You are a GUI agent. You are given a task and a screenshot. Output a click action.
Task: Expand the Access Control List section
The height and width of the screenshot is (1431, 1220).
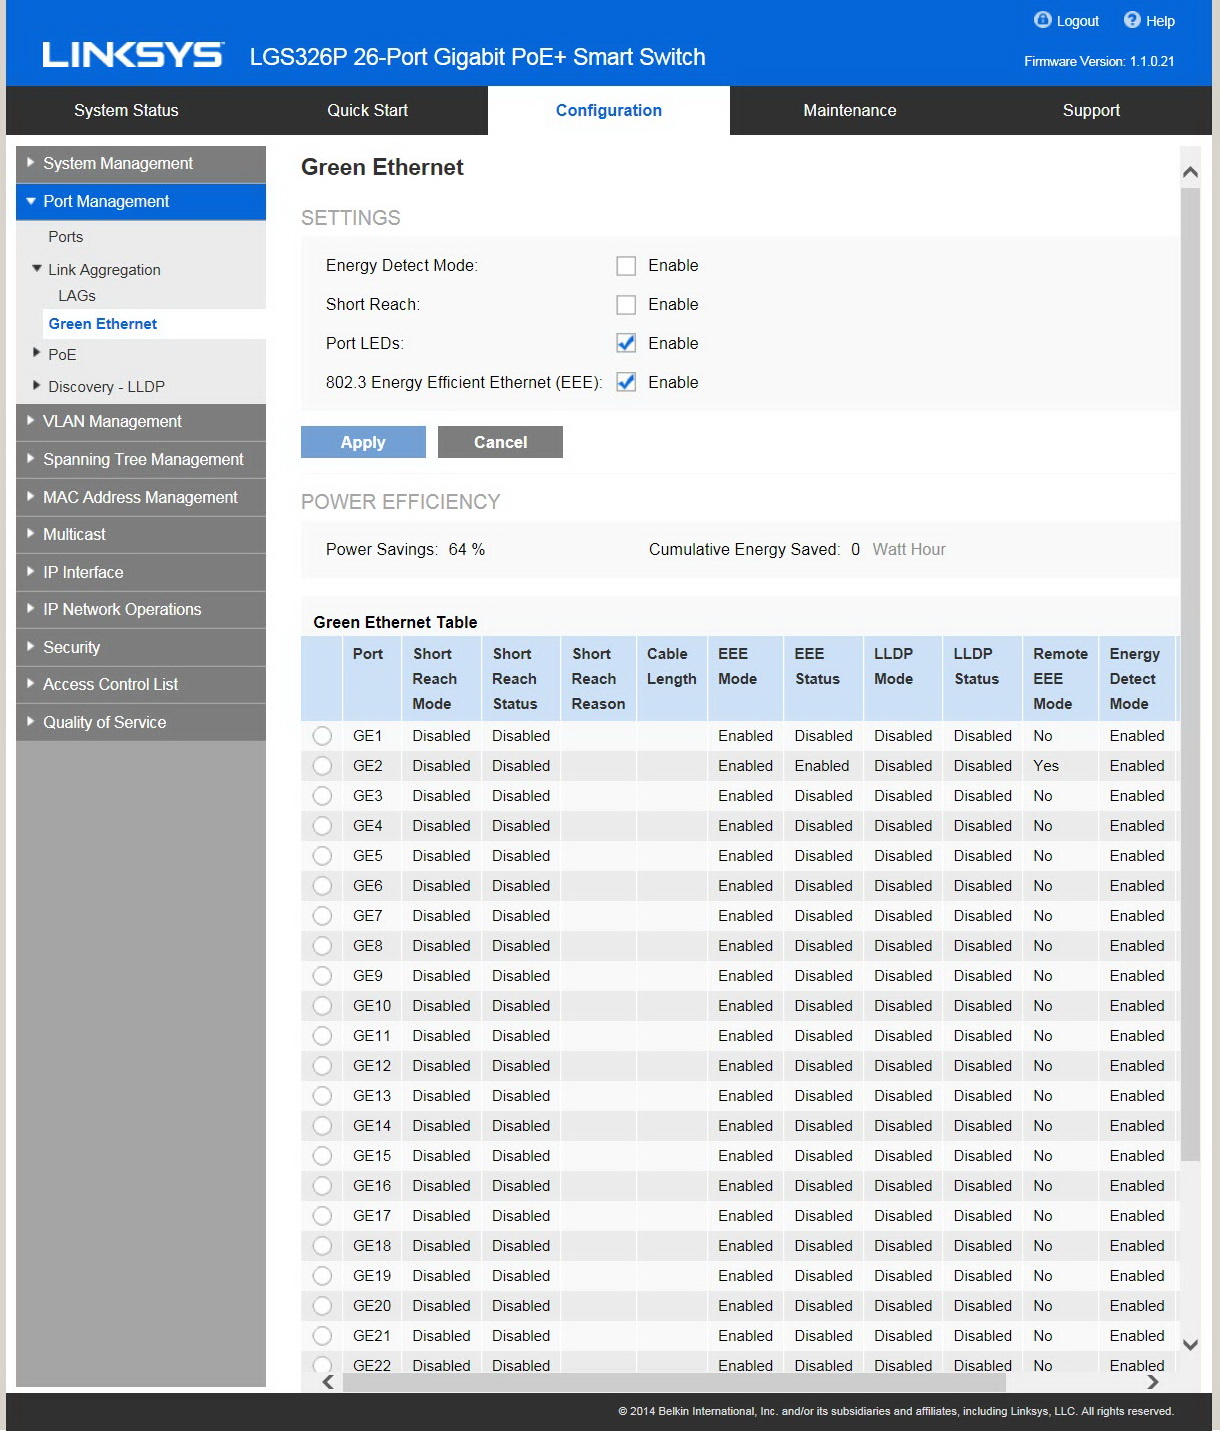[141, 685]
